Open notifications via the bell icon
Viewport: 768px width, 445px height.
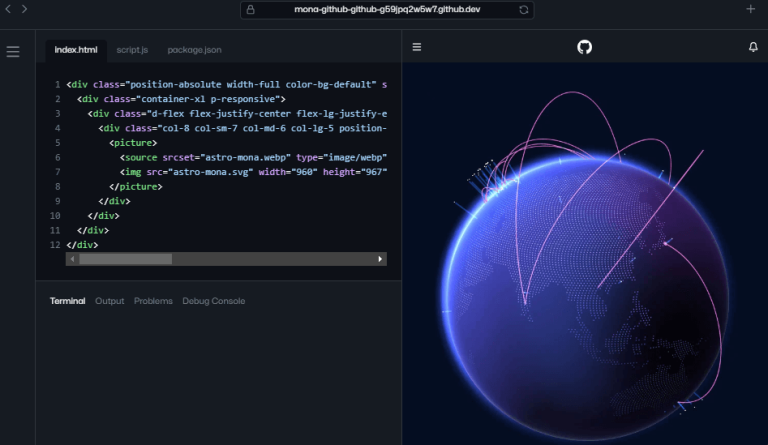753,47
